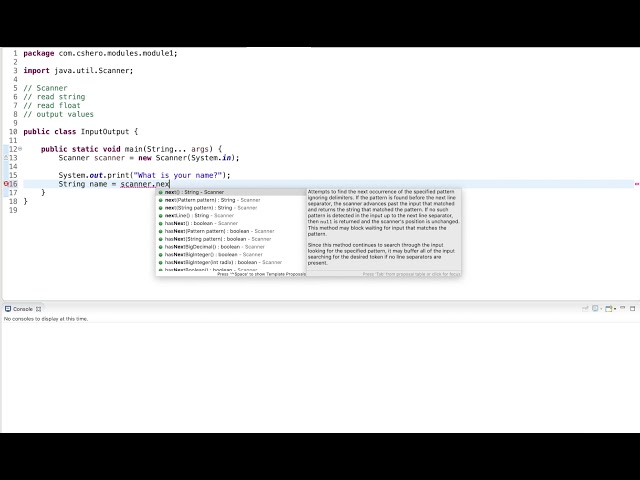Click the package declaration line
Screen dimensions: 640x480
(100, 53)
